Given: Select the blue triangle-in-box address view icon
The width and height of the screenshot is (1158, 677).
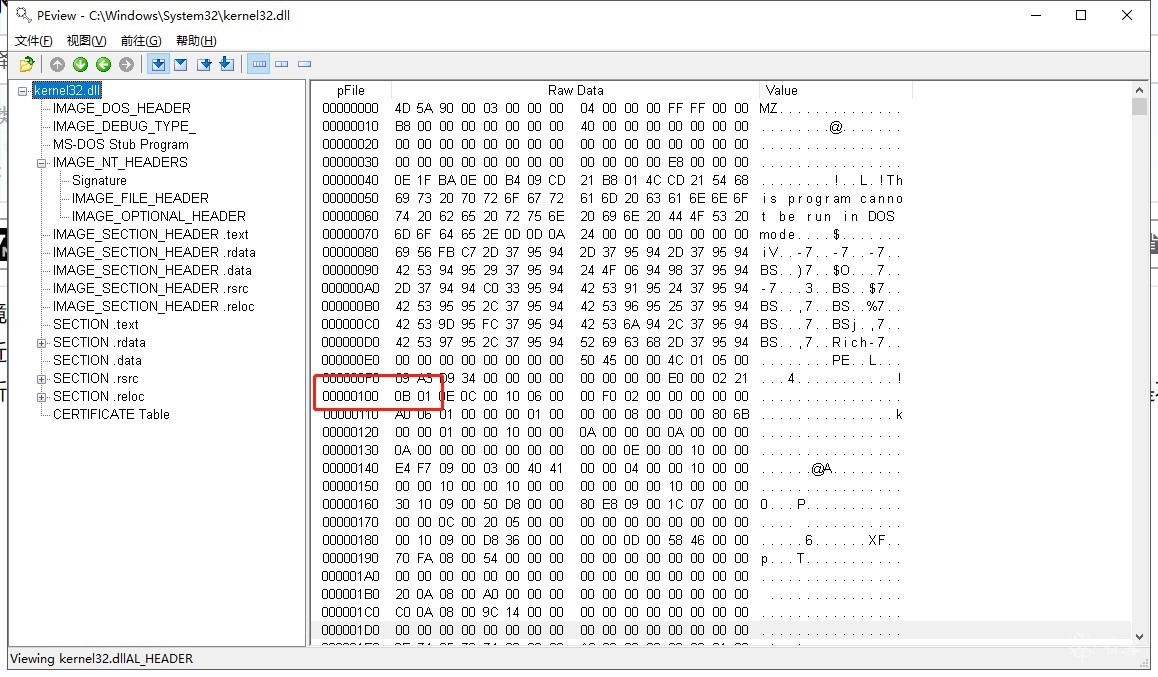Looking at the screenshot, I should [181, 64].
